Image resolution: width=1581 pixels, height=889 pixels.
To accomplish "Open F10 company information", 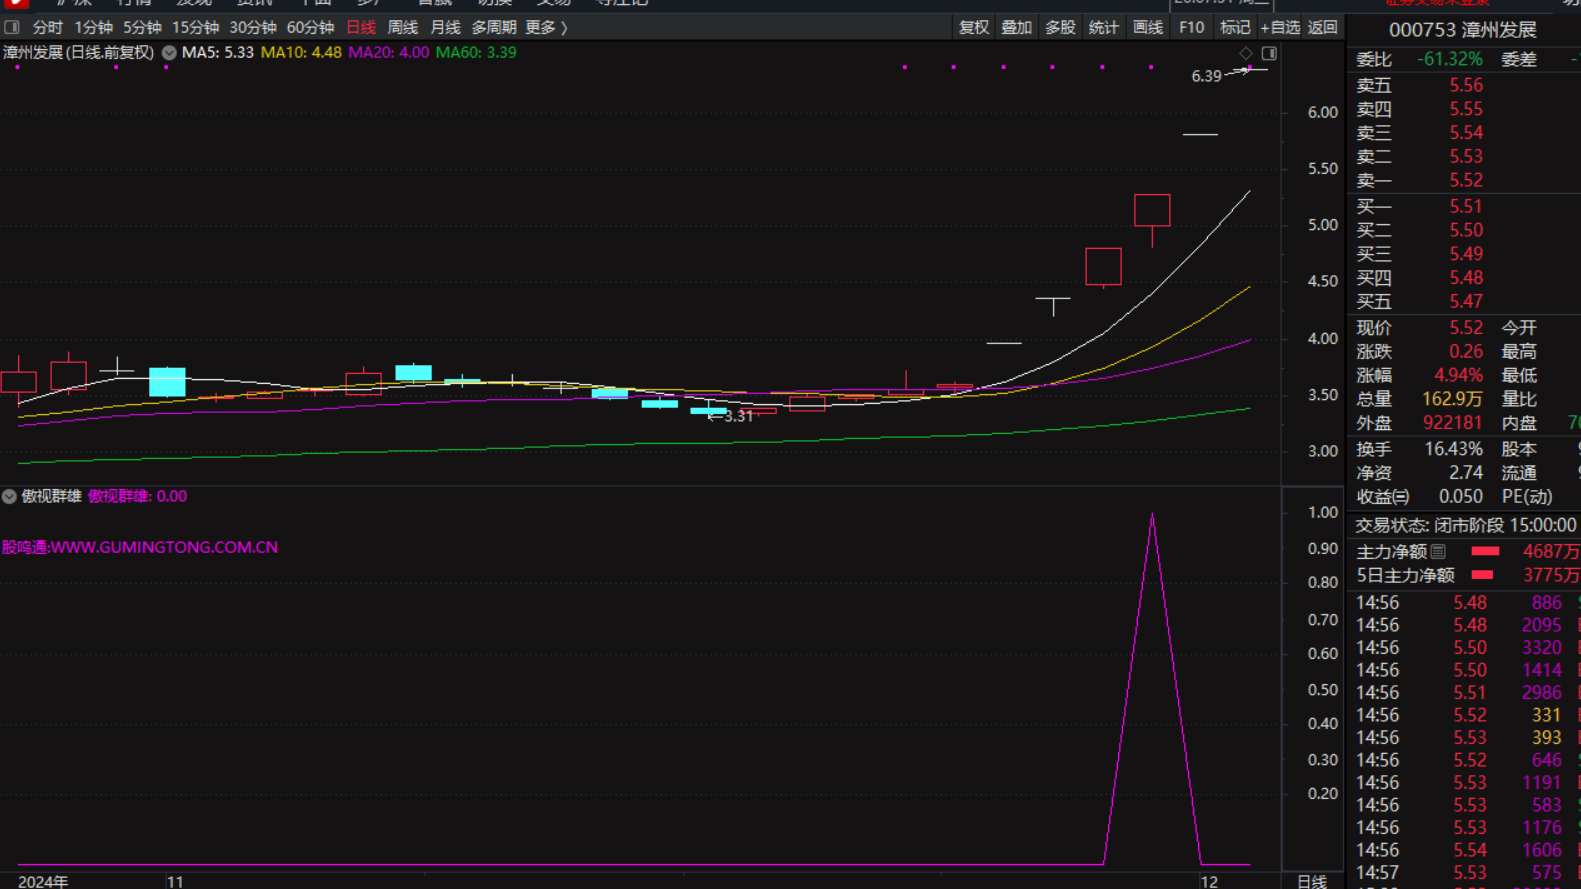I will coord(1191,28).
